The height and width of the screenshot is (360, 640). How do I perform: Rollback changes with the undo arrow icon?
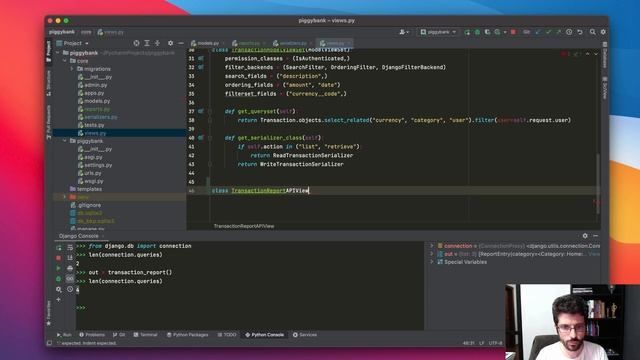click(x=580, y=32)
